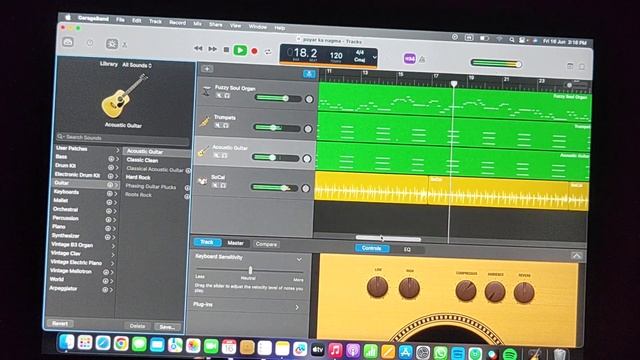Click the Fuzzy Soul Organ track icon
The image size is (640, 360).
[207, 91]
